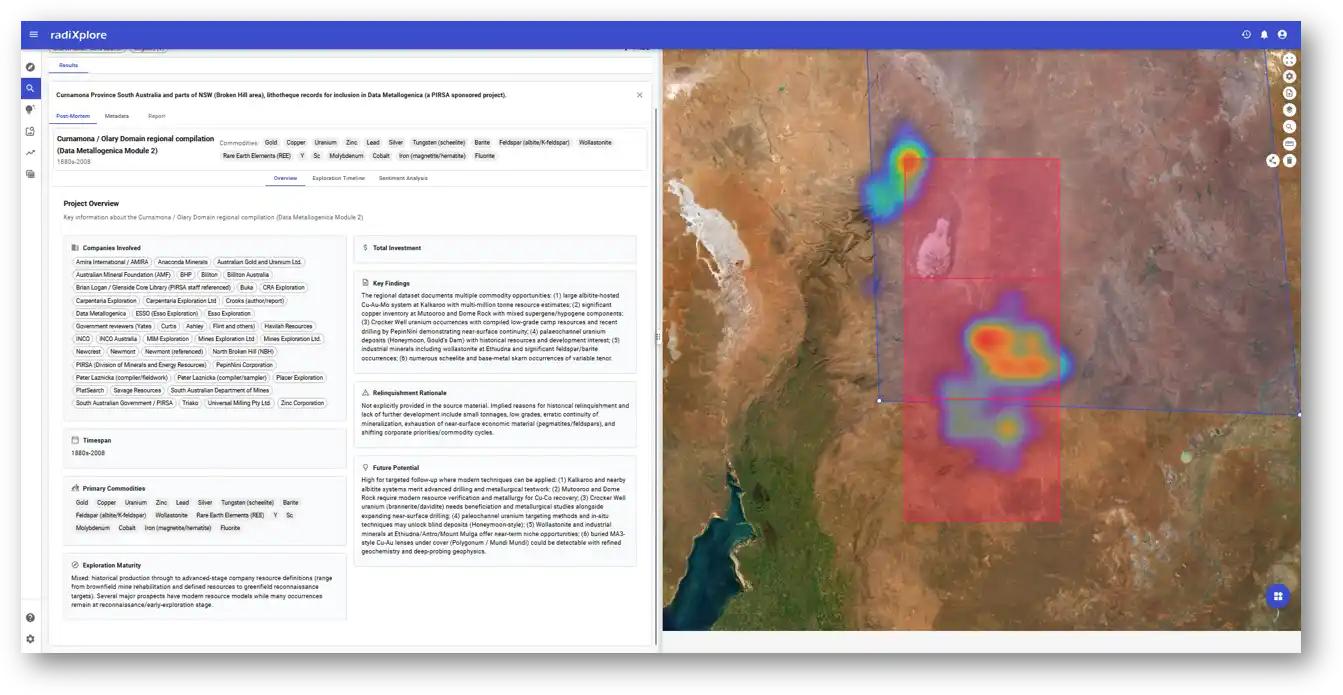Open map layers control
The height and width of the screenshot is (695, 1343).
(1289, 110)
